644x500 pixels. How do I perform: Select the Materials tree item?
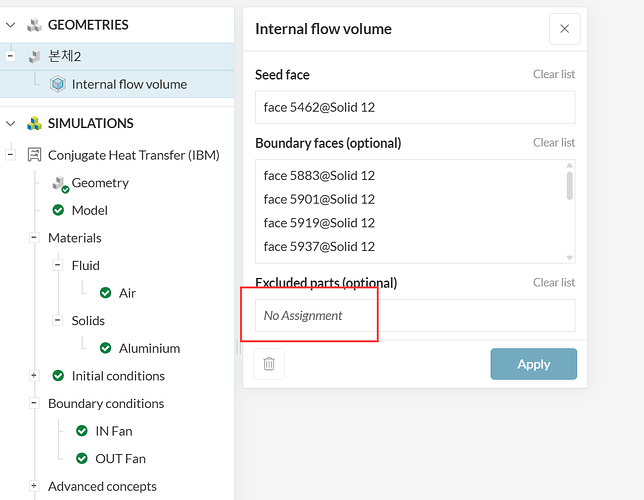click(74, 238)
